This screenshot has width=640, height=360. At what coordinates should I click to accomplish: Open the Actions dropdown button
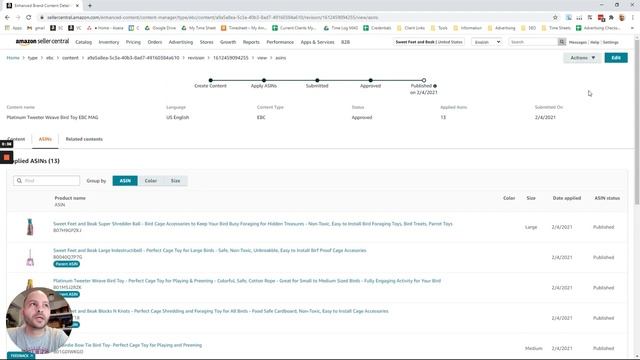click(582, 58)
